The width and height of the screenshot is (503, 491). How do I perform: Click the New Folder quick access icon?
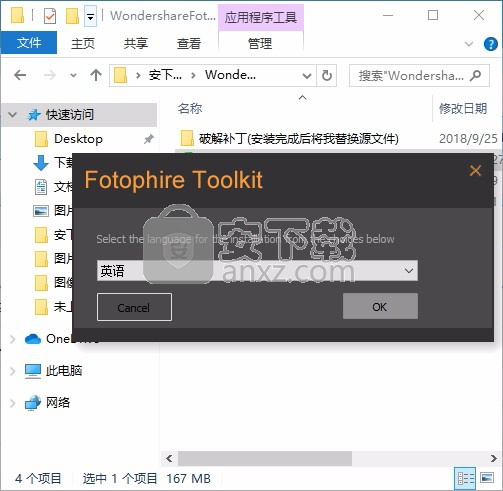pyautogui.click(x=72, y=16)
